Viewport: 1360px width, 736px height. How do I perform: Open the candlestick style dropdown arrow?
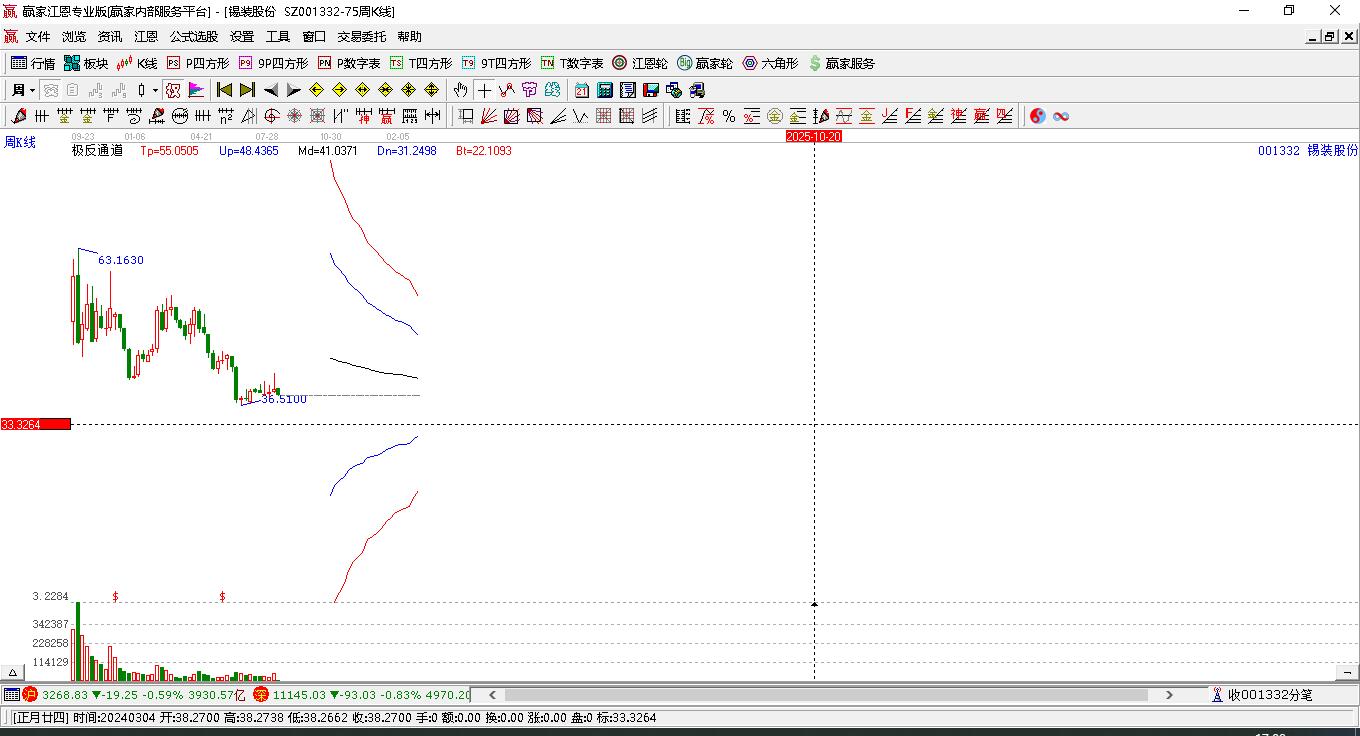coord(155,90)
